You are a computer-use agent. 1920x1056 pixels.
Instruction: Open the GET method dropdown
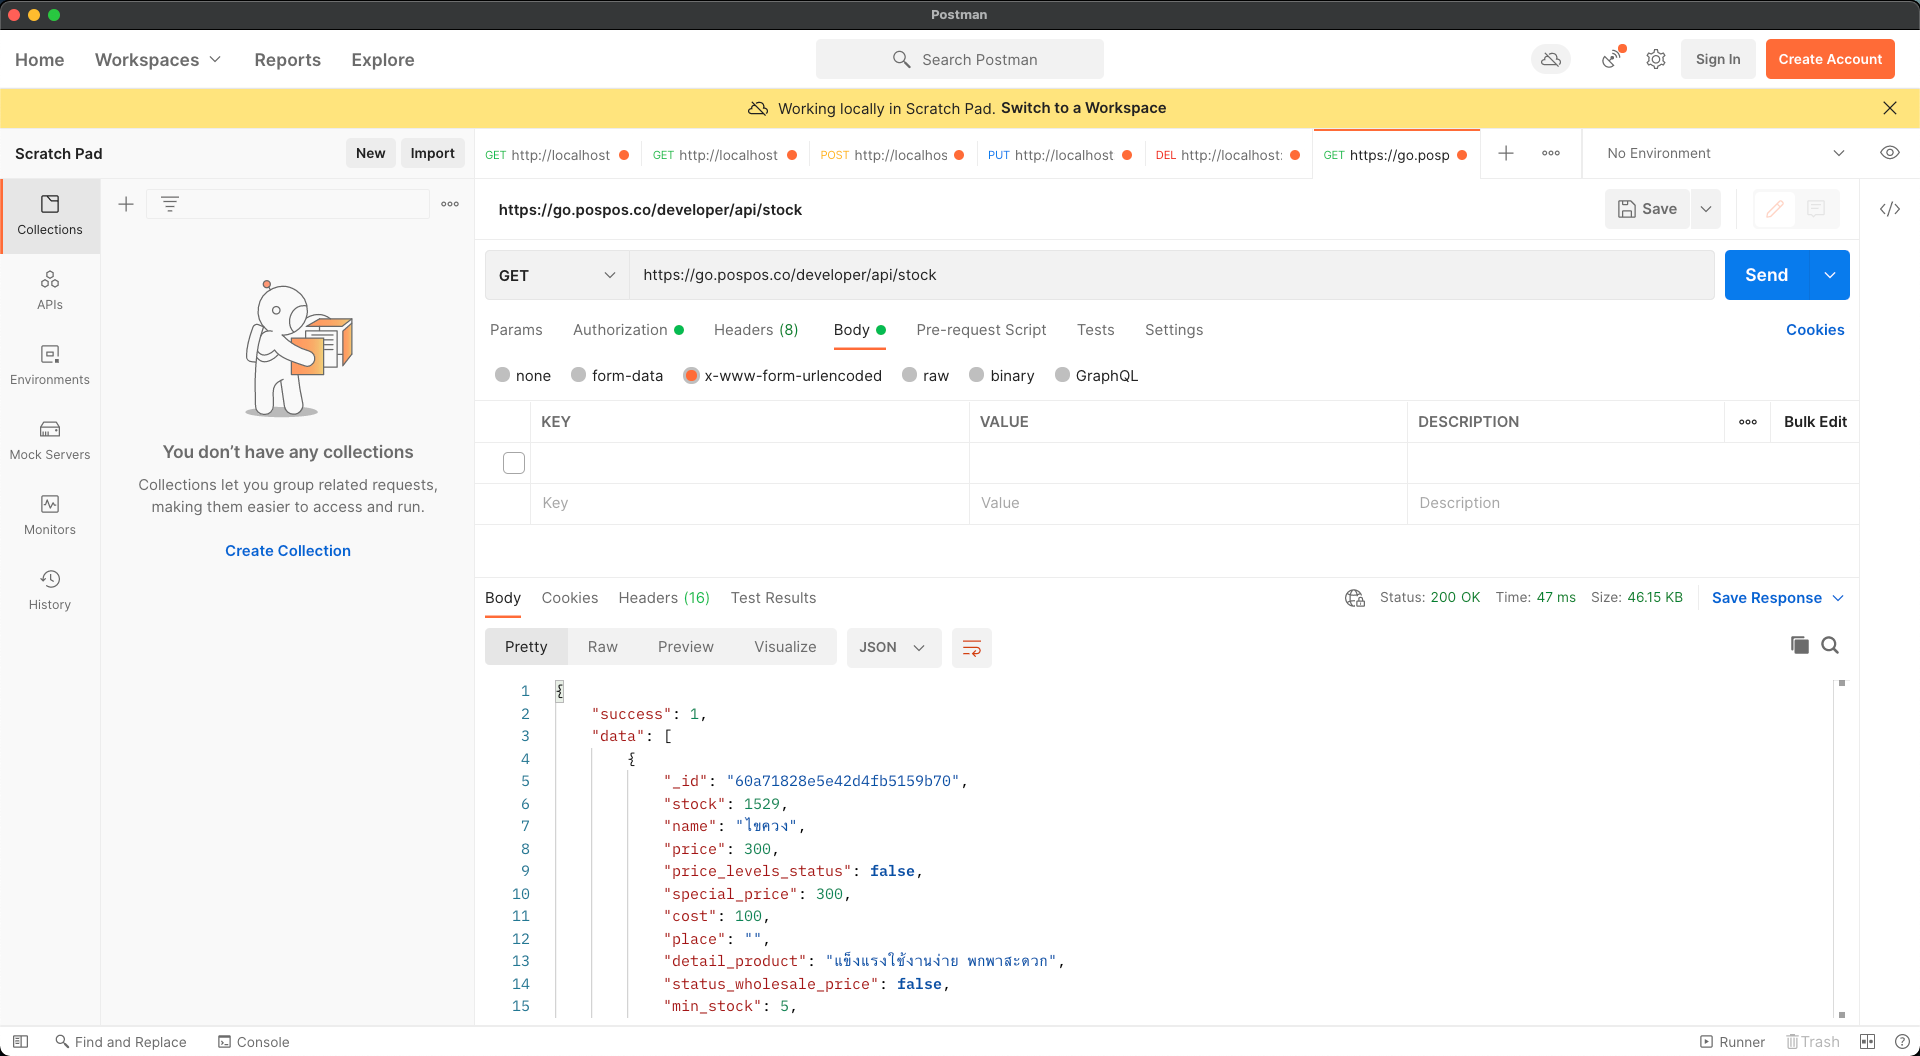tap(556, 275)
